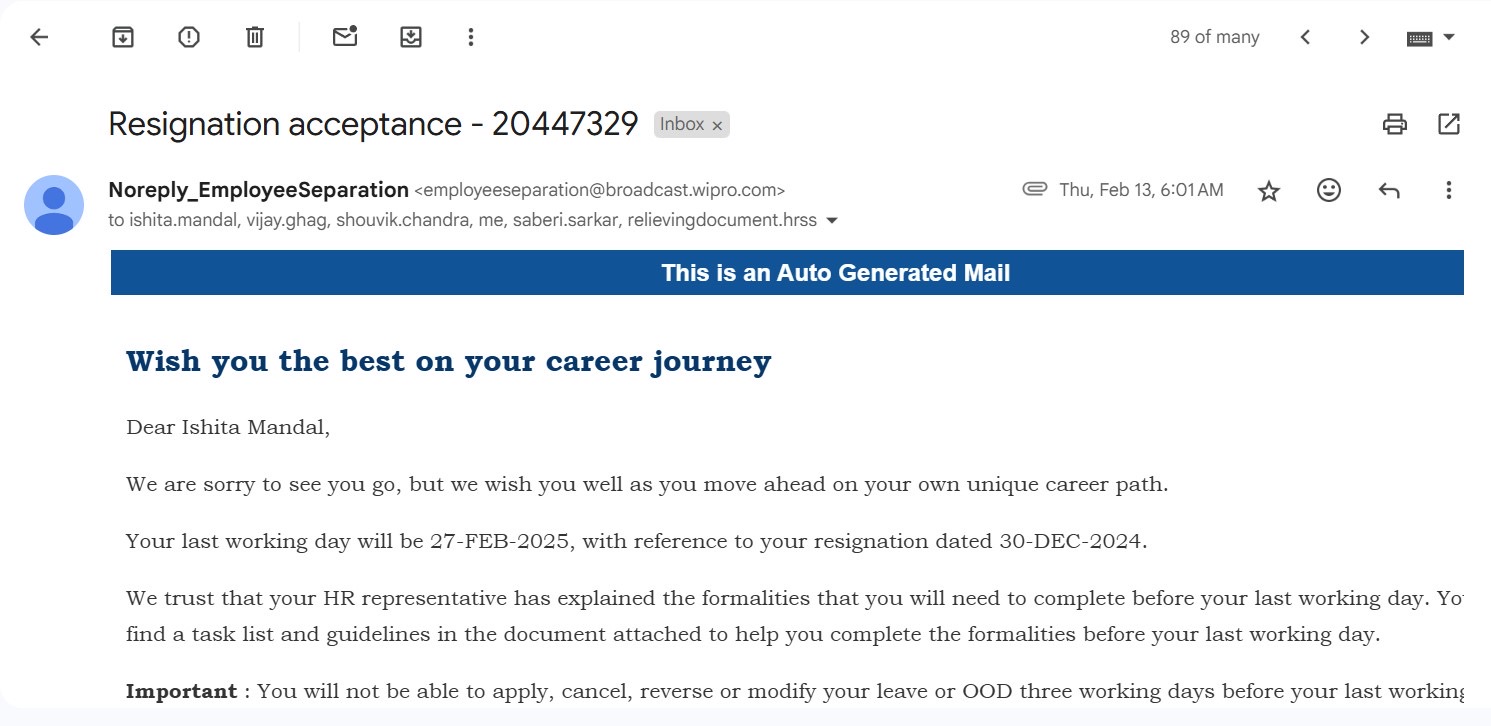Click the Noreply_EmployeeSeparation sender name
Image resolution: width=1491 pixels, height=726 pixels.
(258, 190)
